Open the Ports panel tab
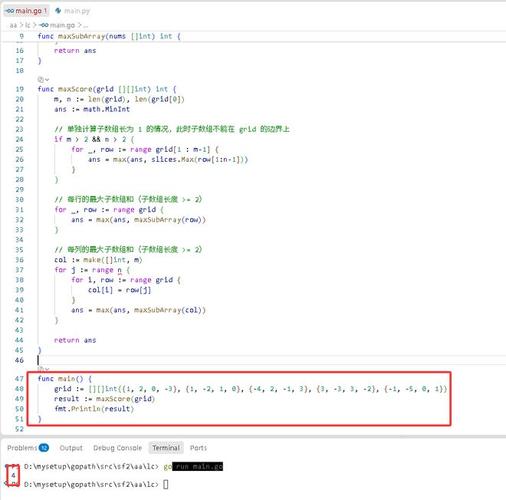Image resolution: width=506 pixels, height=500 pixels. tap(198, 448)
